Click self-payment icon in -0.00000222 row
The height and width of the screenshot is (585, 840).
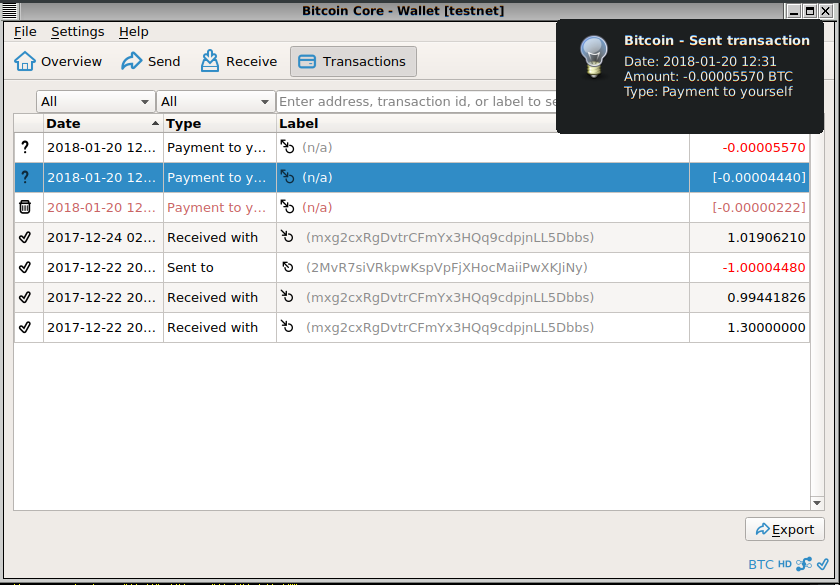[288, 207]
